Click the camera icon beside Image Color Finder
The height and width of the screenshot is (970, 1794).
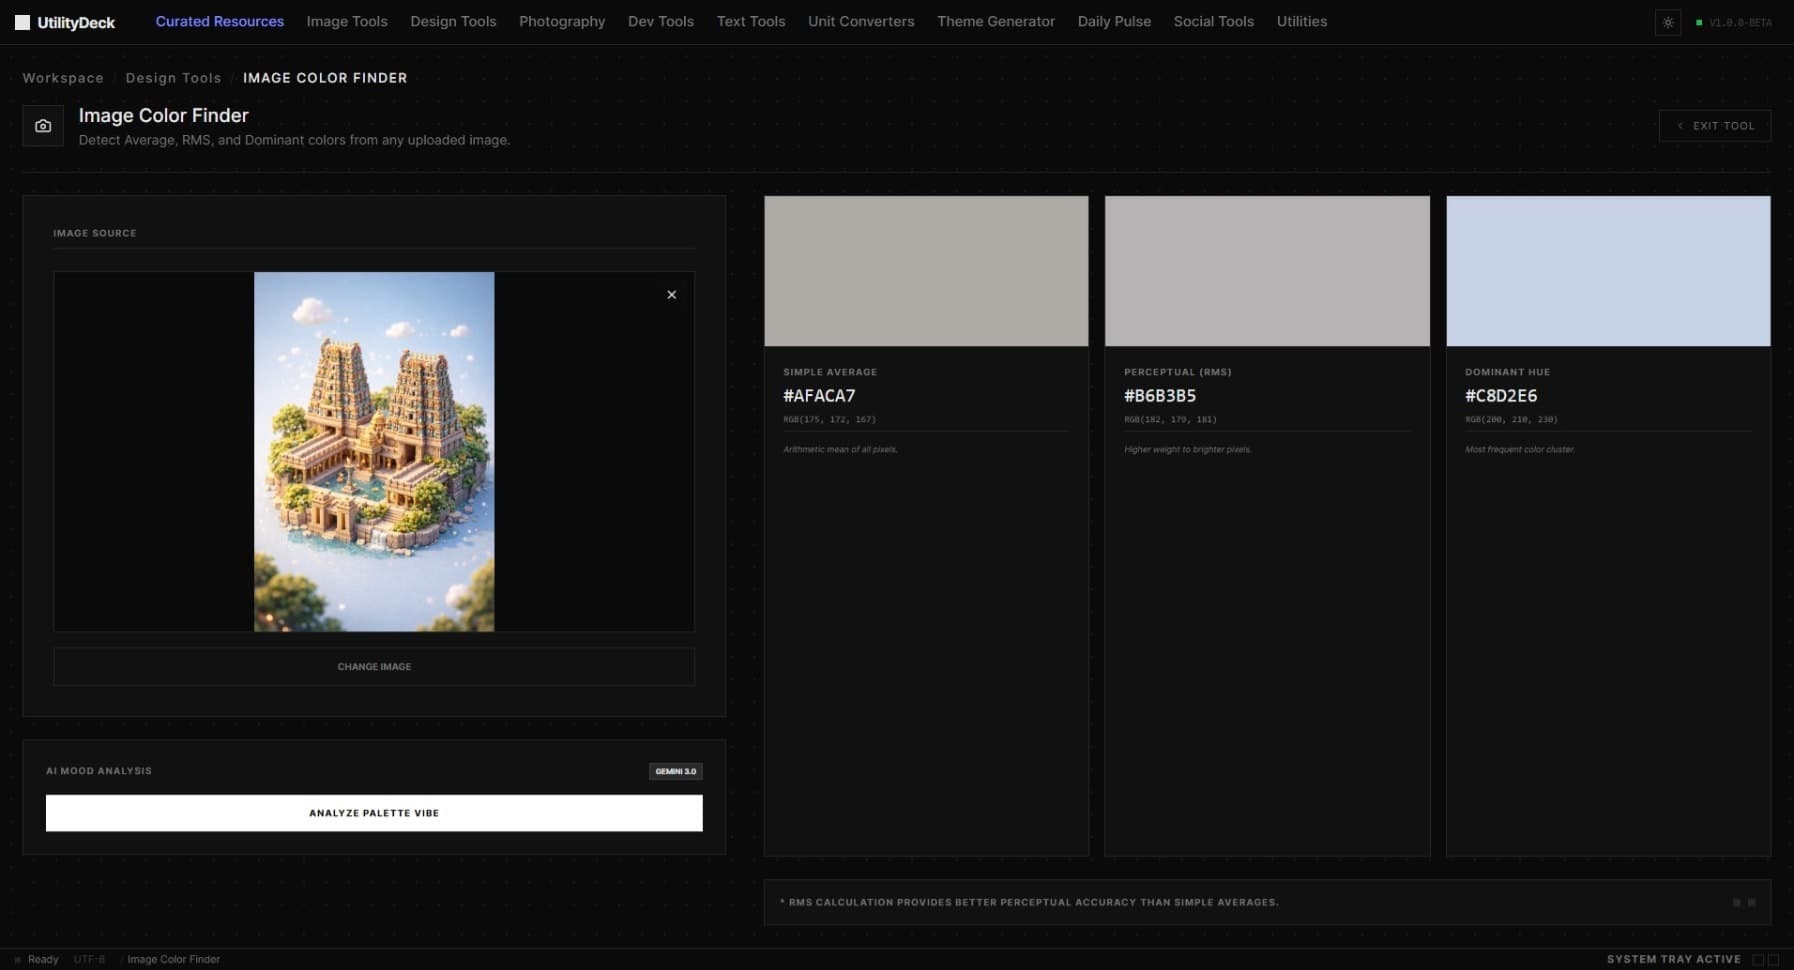[42, 125]
